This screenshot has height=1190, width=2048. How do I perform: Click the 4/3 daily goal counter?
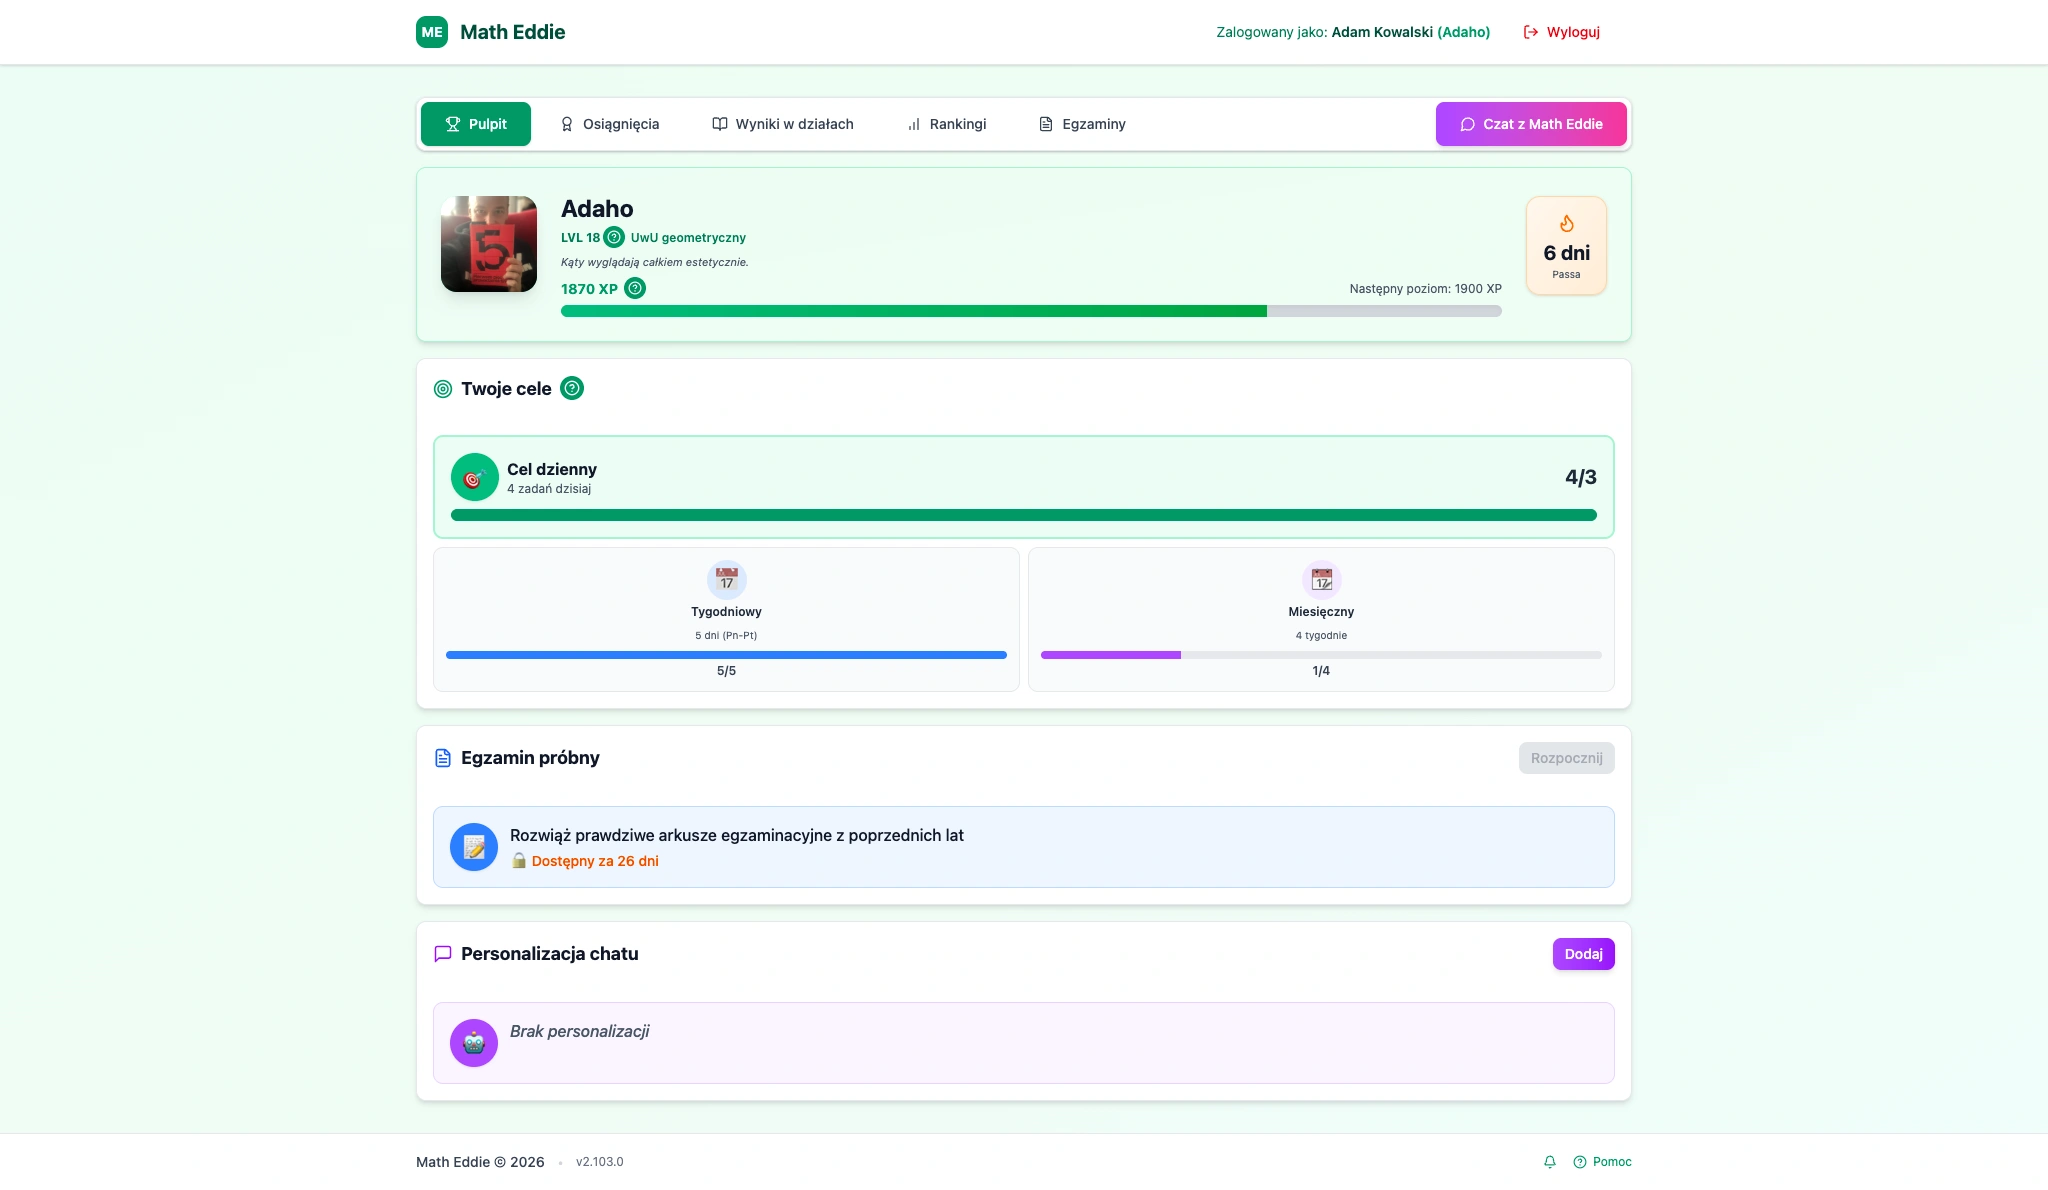[1581, 477]
